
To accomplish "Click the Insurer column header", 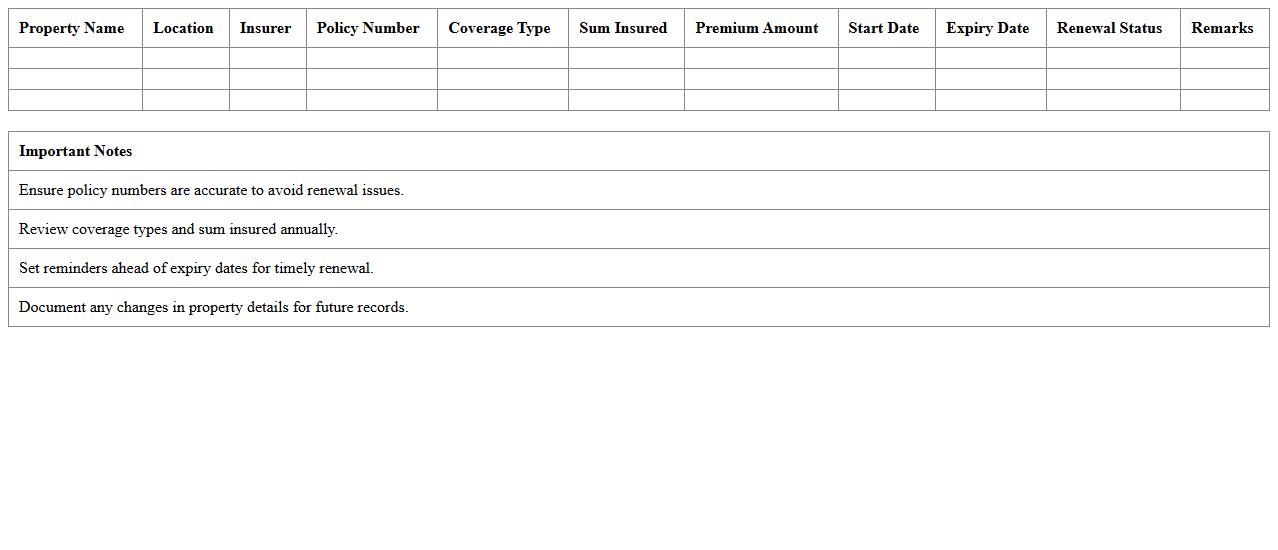I will tap(268, 28).
